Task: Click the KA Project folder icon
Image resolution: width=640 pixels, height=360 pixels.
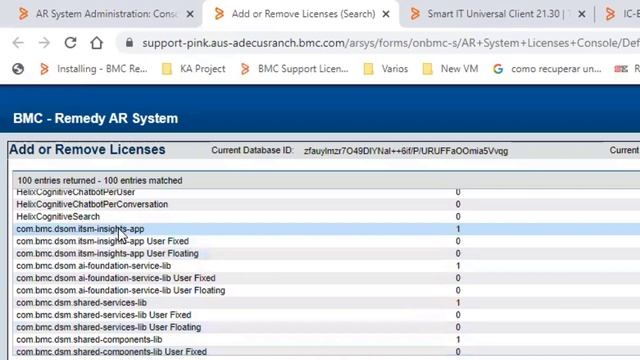Action: coord(167,69)
